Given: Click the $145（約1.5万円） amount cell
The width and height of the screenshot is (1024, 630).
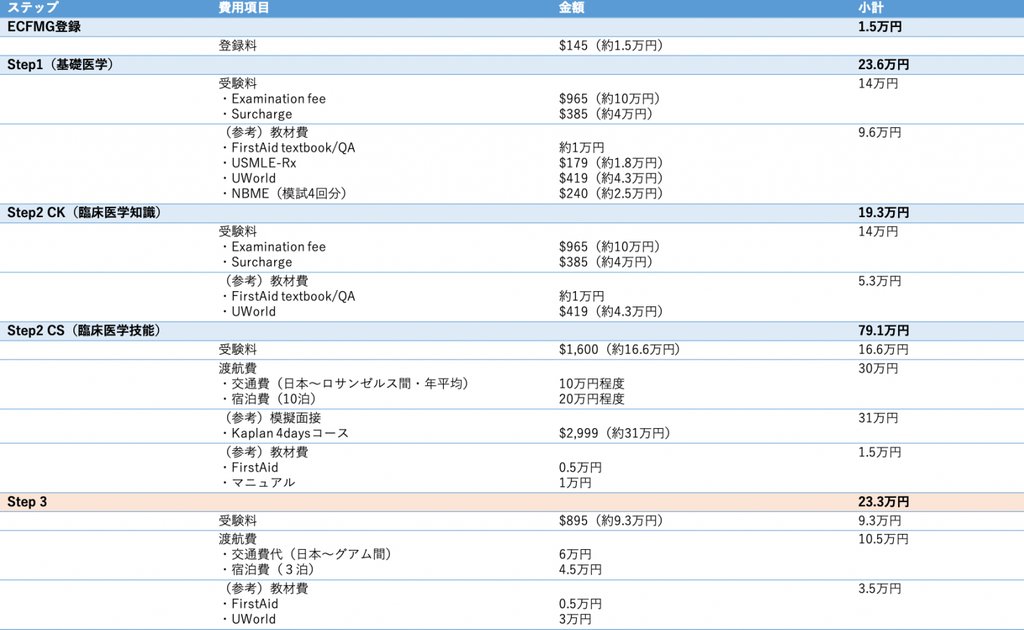Looking at the screenshot, I should [x=610, y=46].
